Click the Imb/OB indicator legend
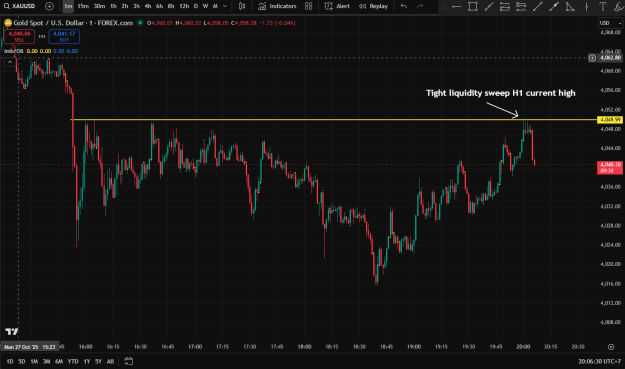The height and width of the screenshot is (369, 625). point(14,51)
